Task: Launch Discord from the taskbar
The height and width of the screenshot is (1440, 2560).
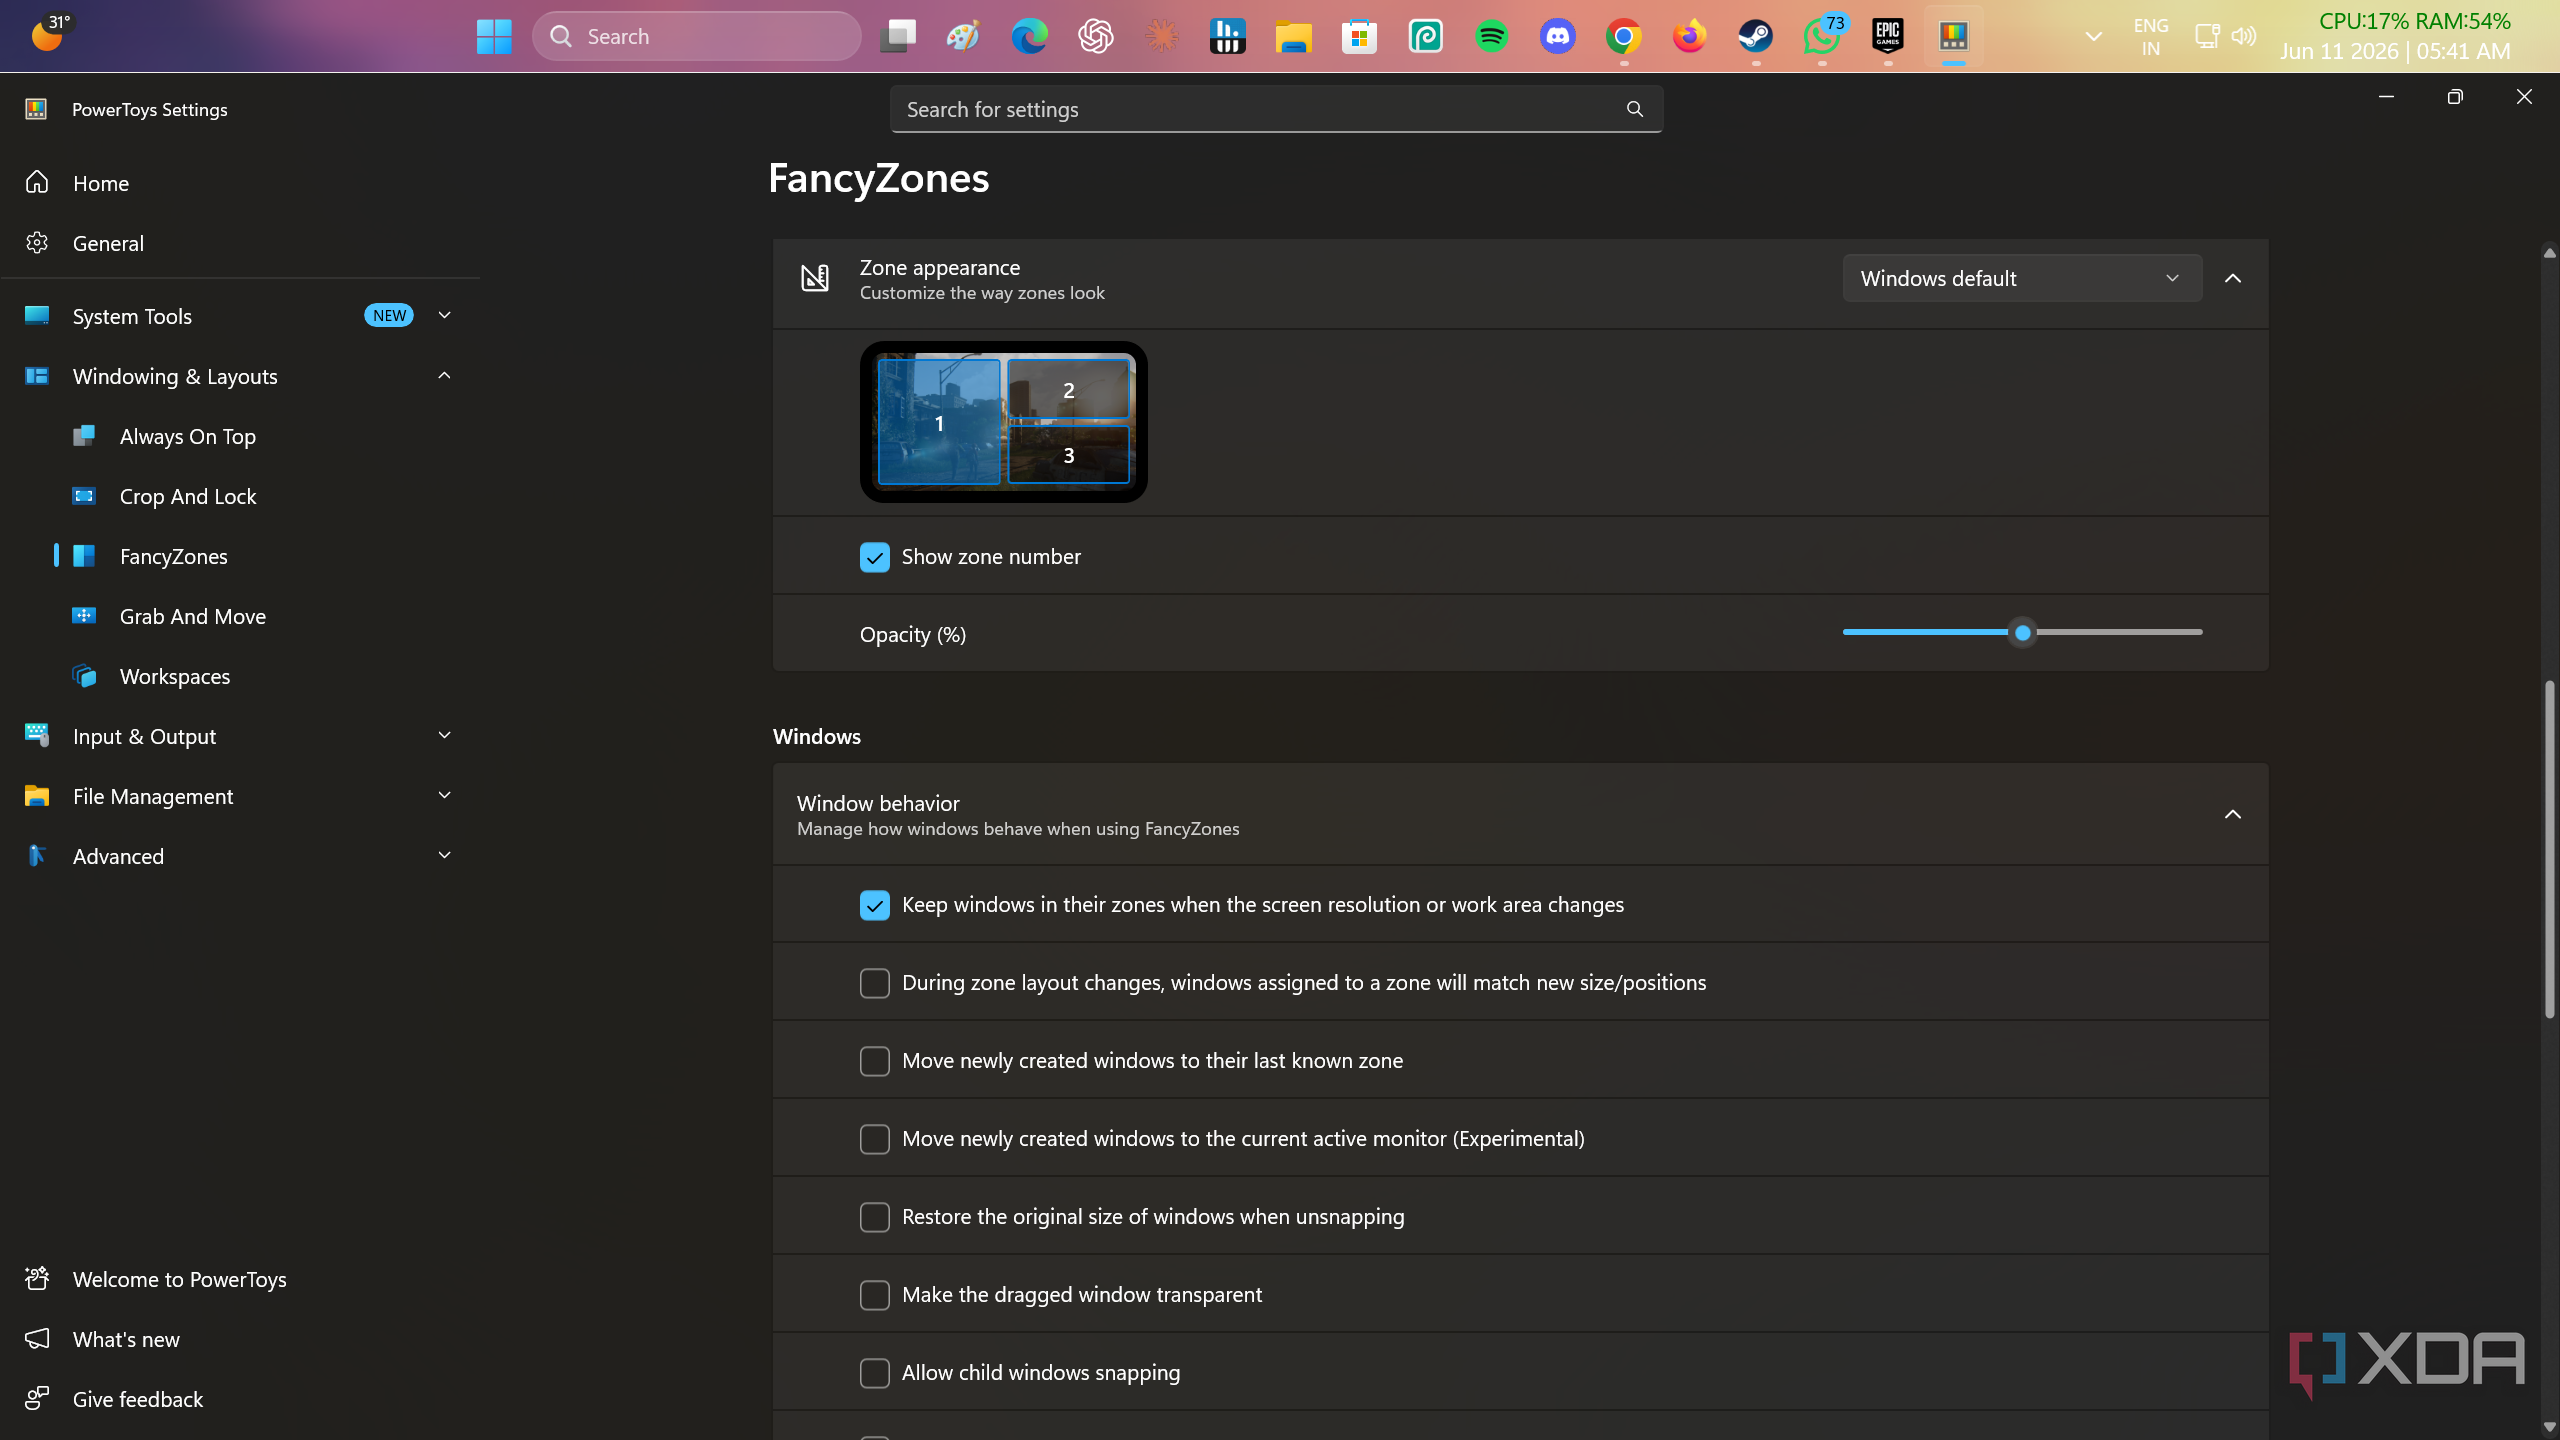Action: click(1557, 37)
